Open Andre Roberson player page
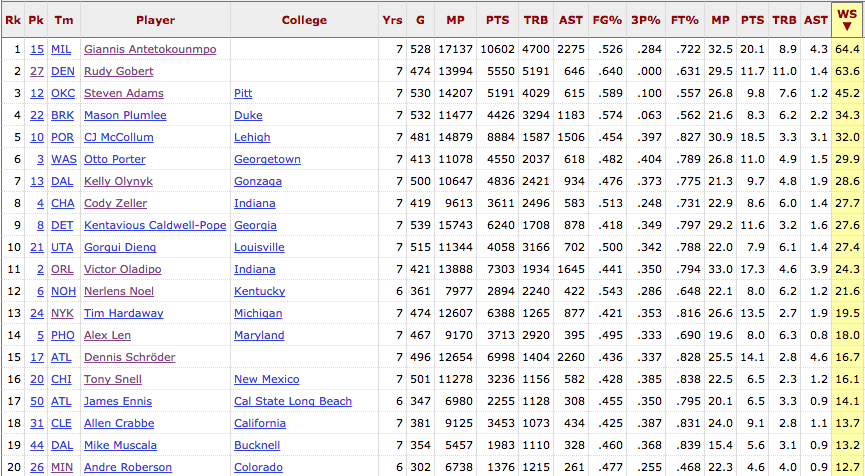Screen dimensions: 865x476 (128, 467)
